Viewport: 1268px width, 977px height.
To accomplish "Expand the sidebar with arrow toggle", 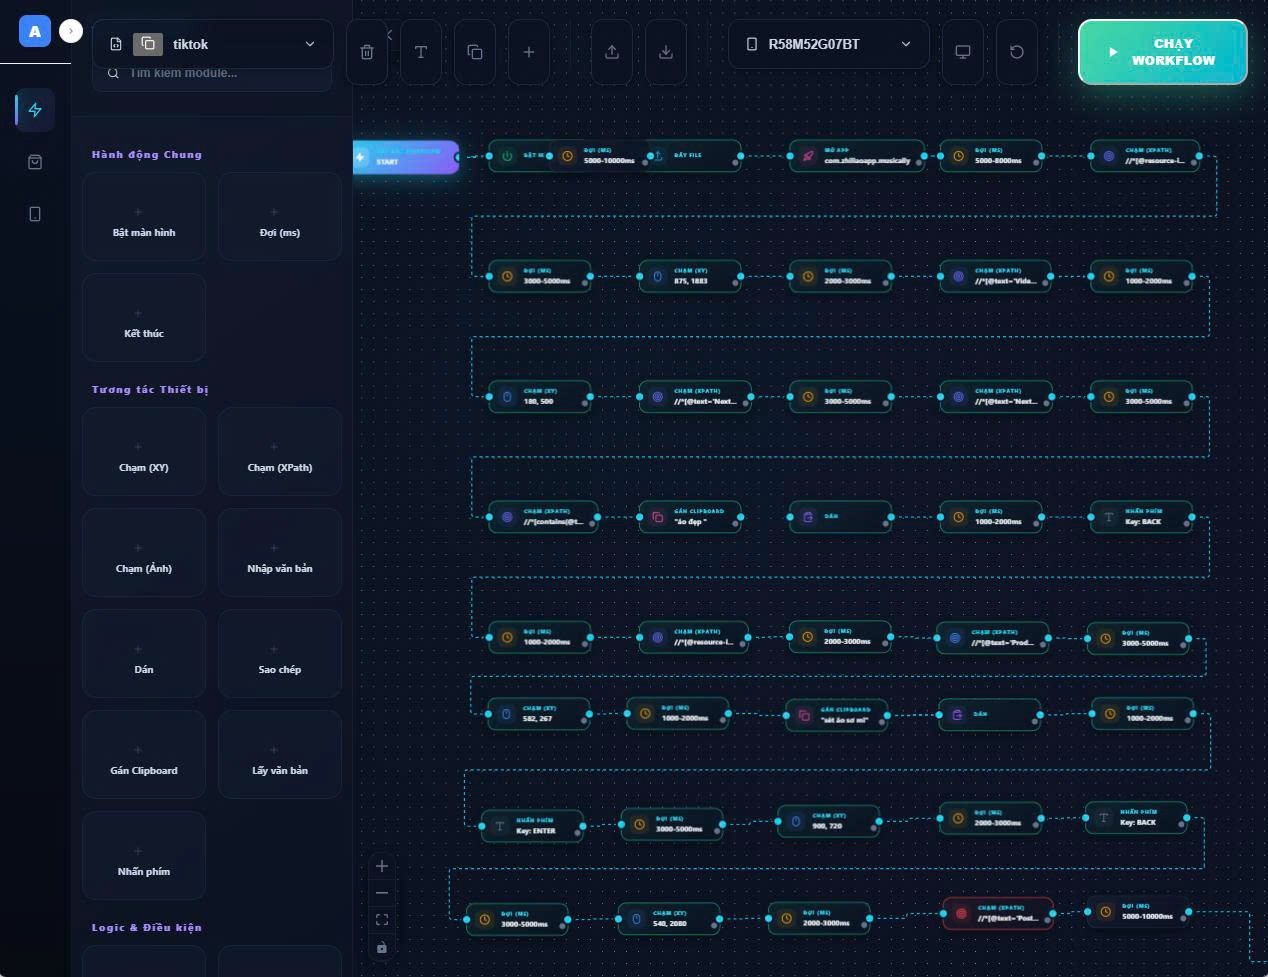I will (70, 31).
